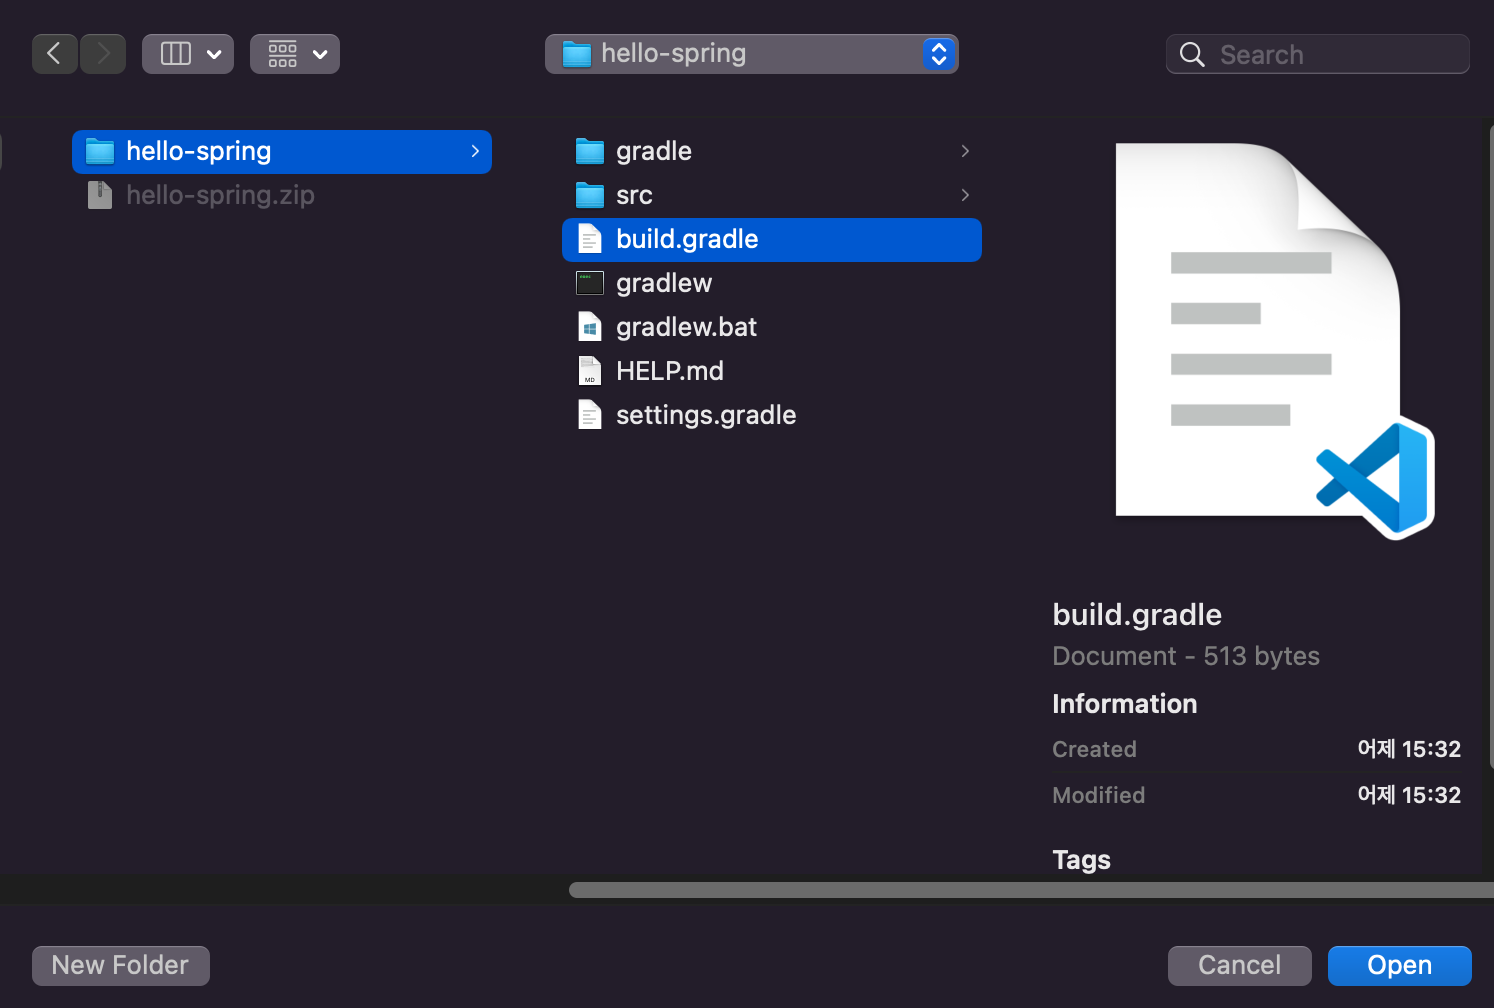Click the Tags heading
Screen dimensions: 1494x1008
point(1082,860)
